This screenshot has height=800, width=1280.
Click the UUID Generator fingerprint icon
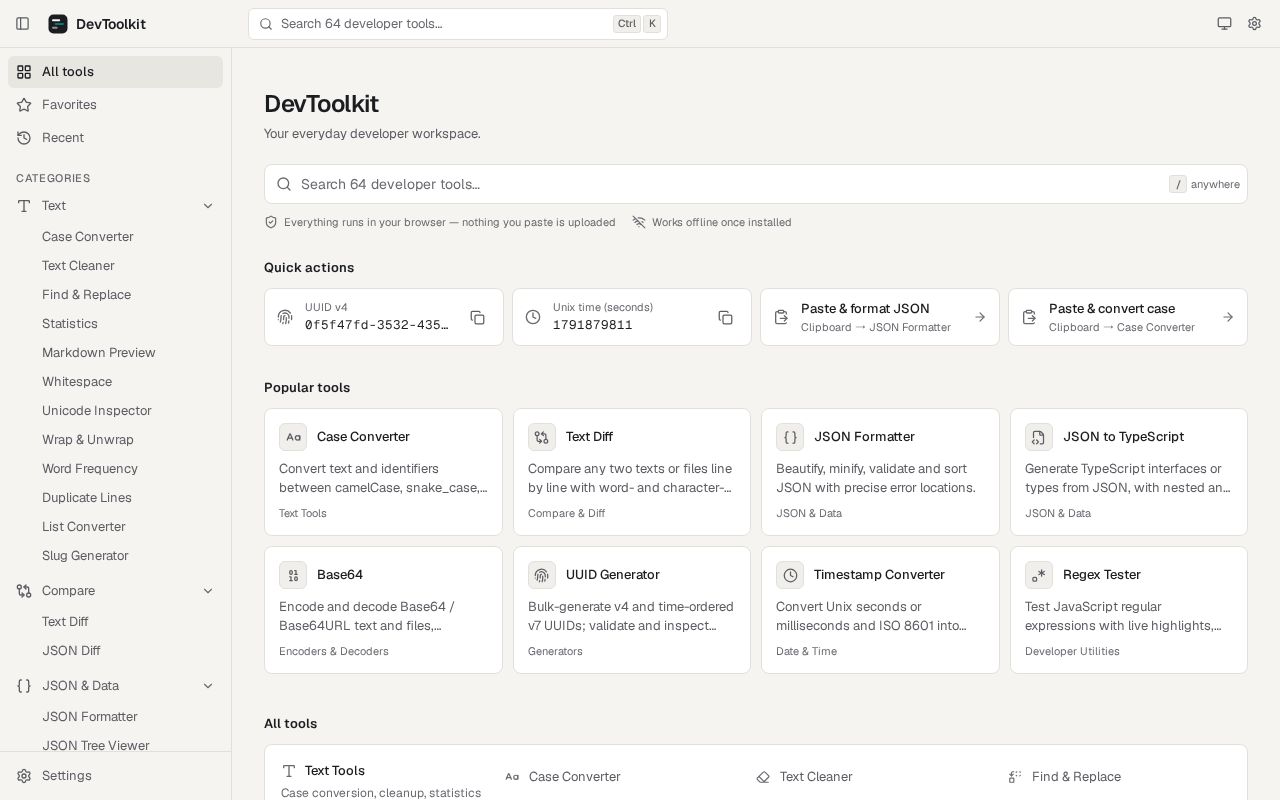click(542, 575)
